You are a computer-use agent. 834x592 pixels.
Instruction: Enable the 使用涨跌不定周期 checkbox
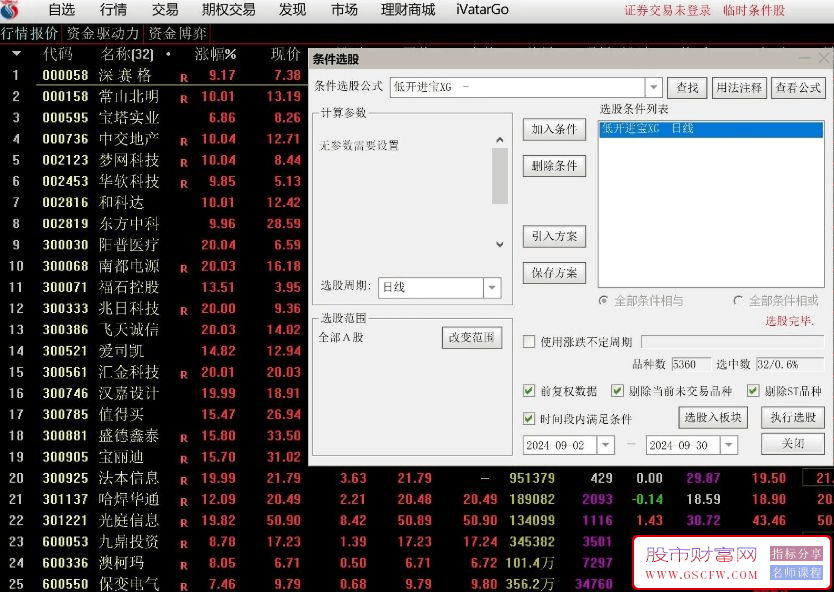coord(529,341)
